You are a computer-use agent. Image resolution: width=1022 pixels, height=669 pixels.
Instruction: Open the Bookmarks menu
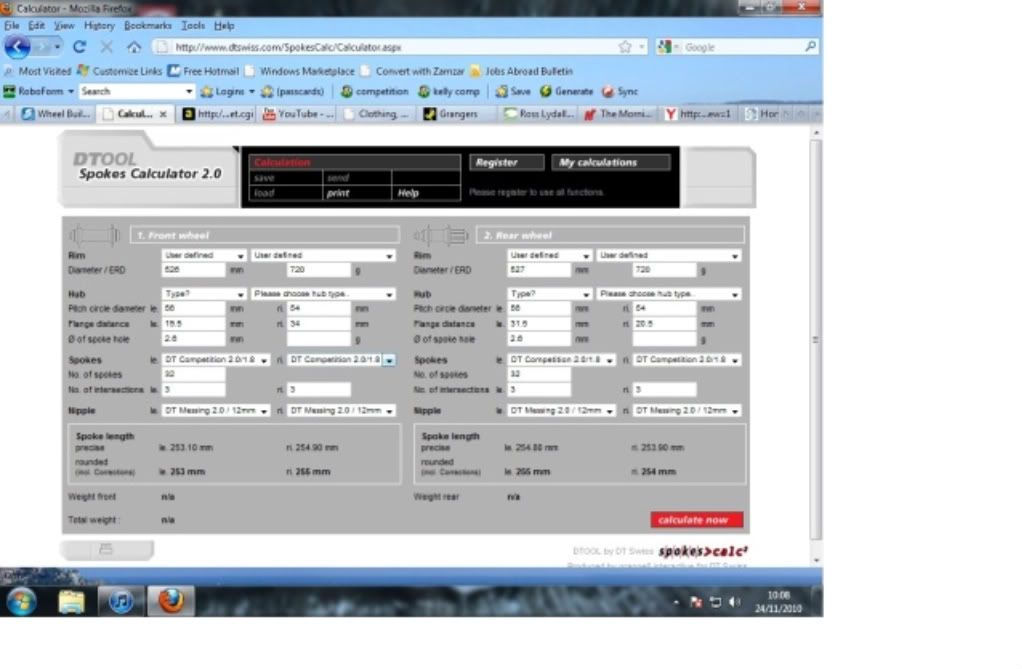click(148, 25)
